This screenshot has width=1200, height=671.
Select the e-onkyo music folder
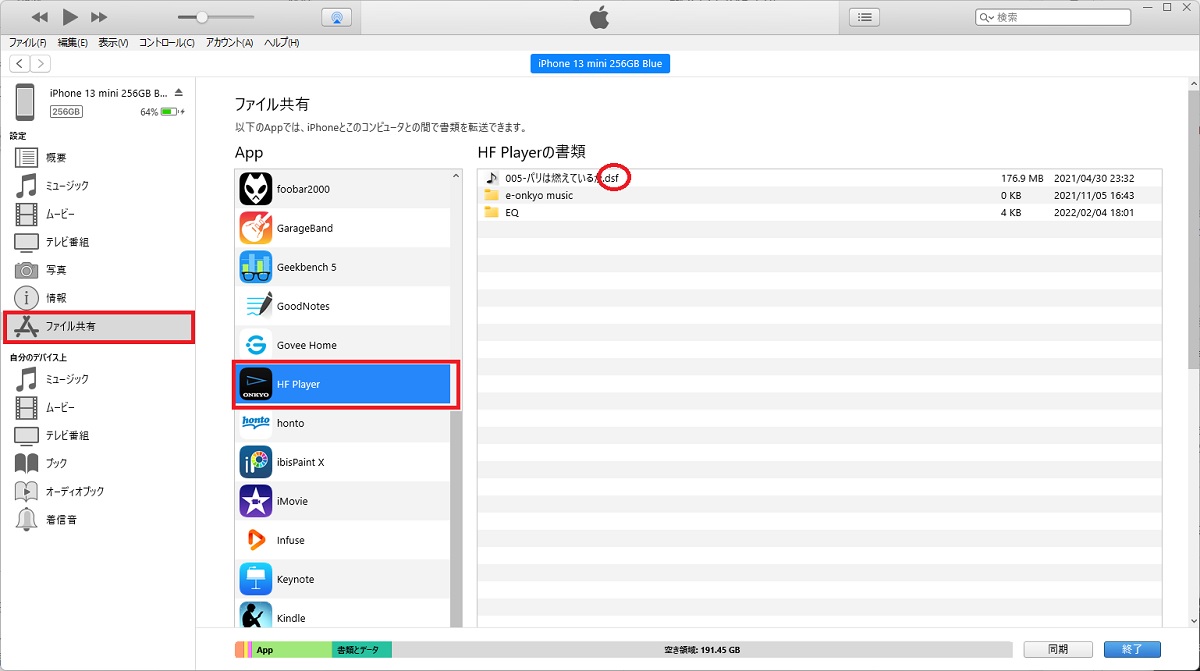[x=820, y=195]
